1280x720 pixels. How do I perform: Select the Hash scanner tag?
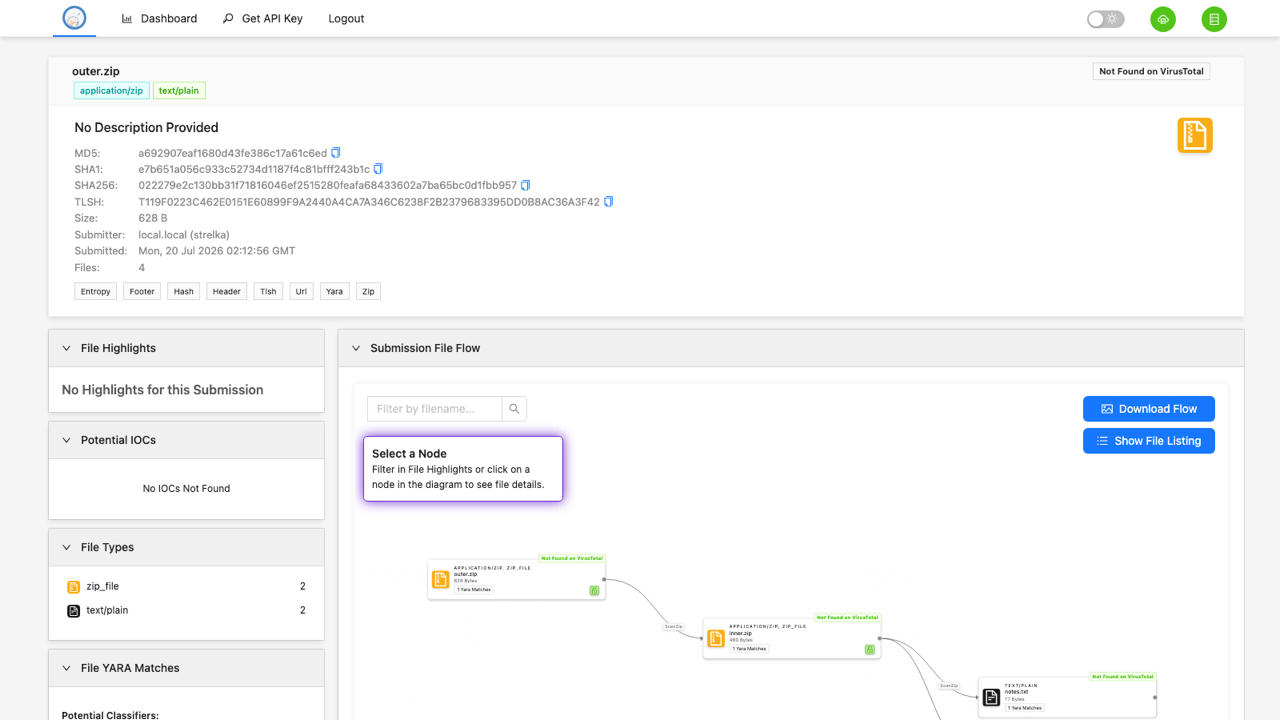coord(184,292)
